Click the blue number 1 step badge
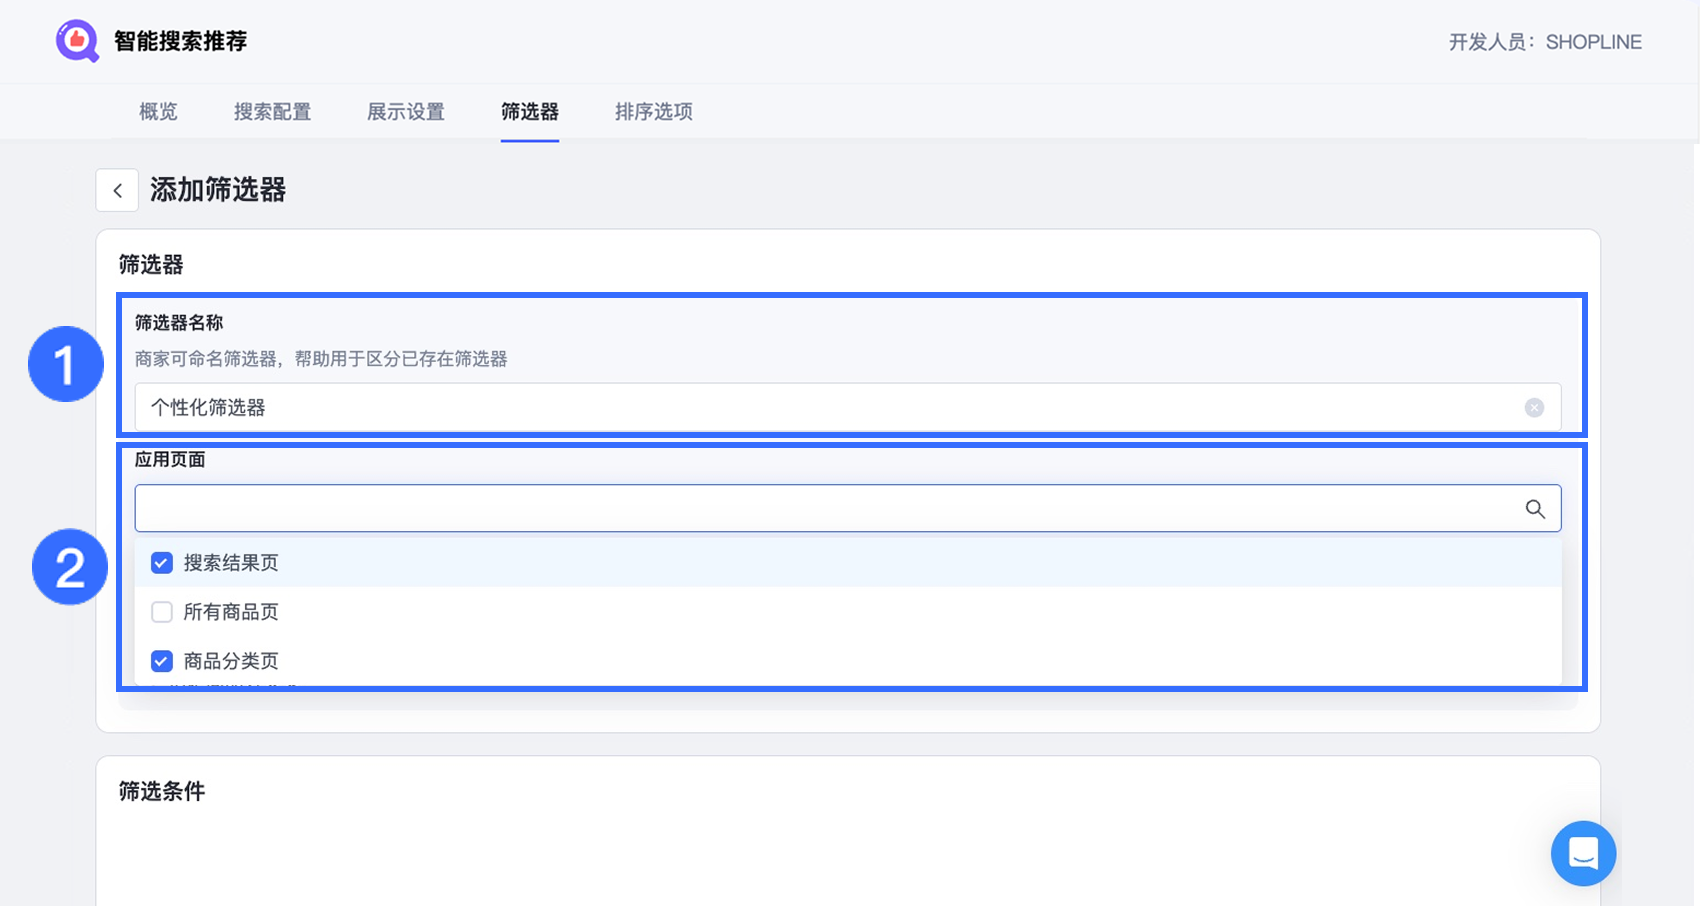Viewport: 1700px width, 906px height. click(x=66, y=364)
